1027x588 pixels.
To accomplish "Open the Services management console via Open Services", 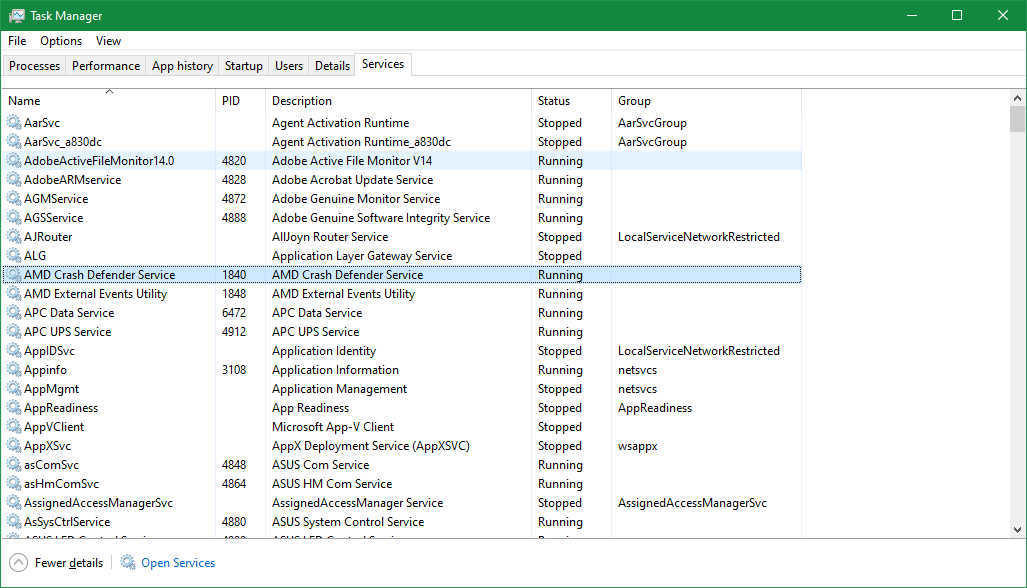I will click(x=177, y=562).
